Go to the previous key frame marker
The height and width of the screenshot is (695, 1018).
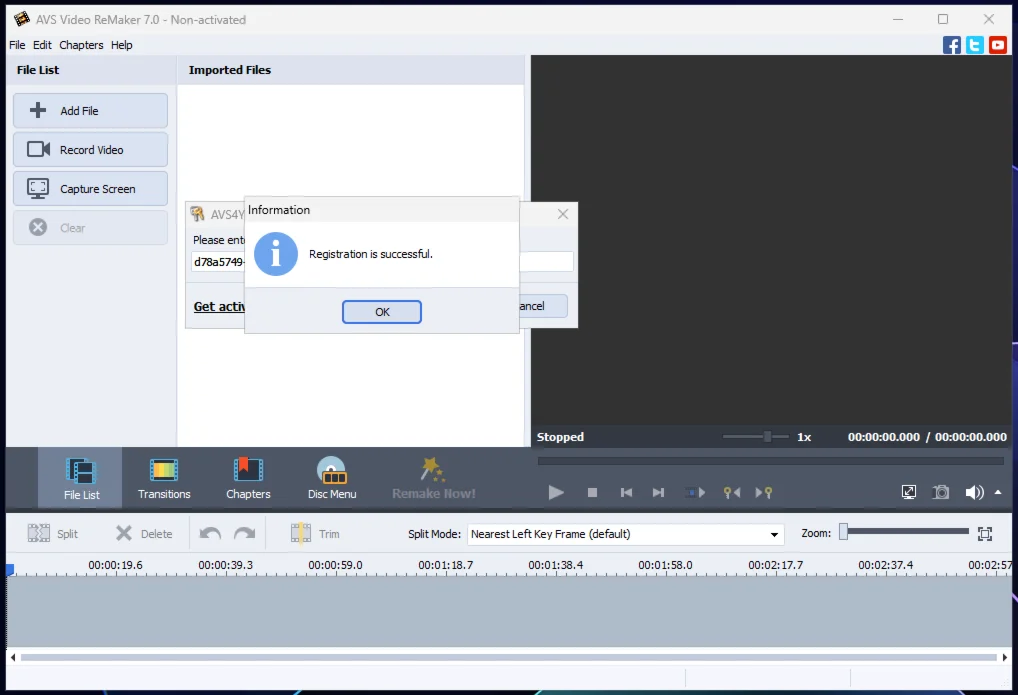[x=732, y=492]
